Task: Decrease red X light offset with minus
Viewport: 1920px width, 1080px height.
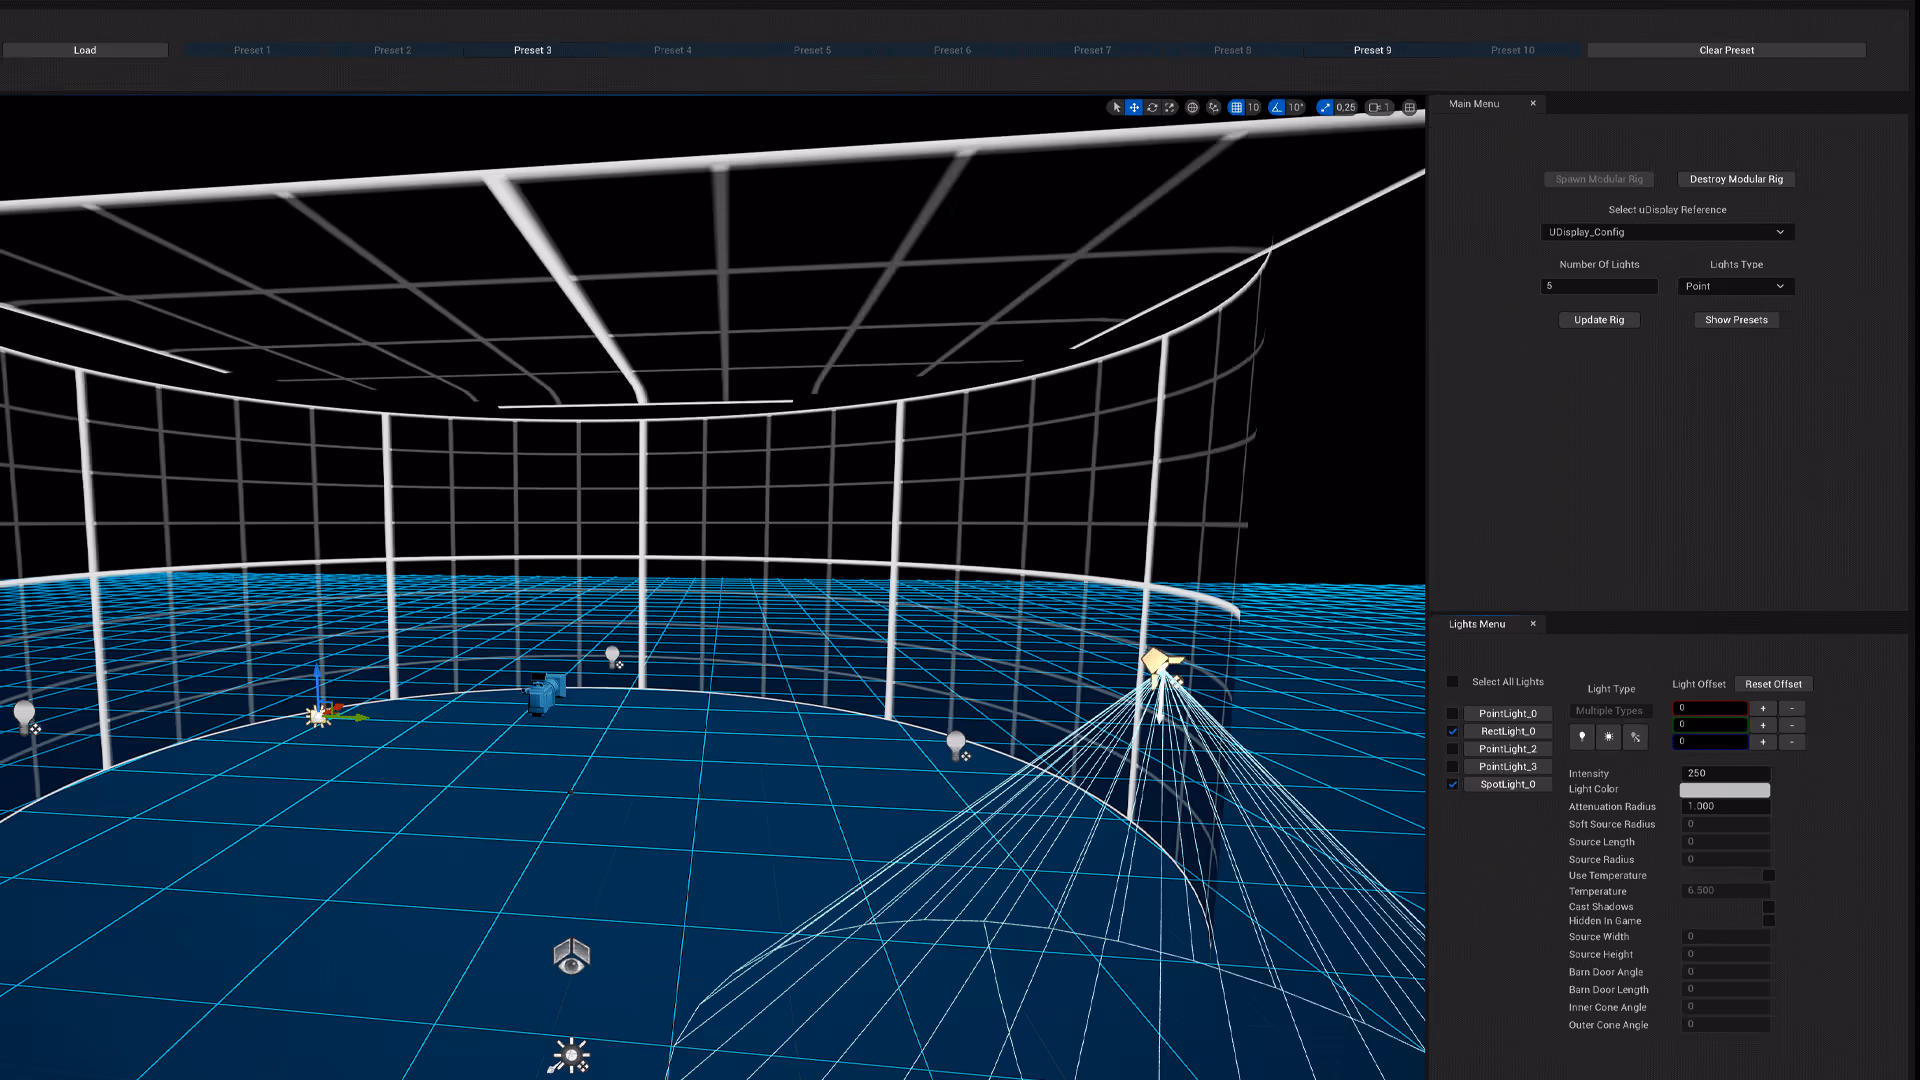Action: tap(1792, 708)
